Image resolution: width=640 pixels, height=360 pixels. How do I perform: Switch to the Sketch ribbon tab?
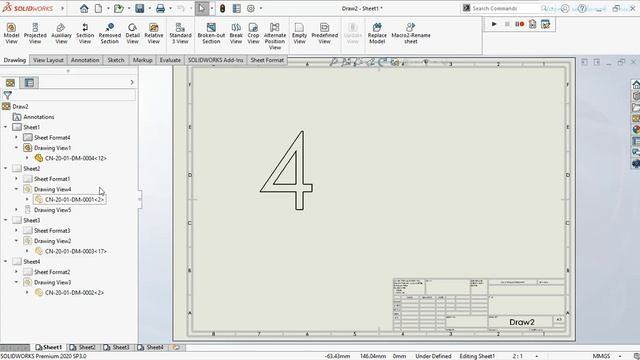click(116, 60)
